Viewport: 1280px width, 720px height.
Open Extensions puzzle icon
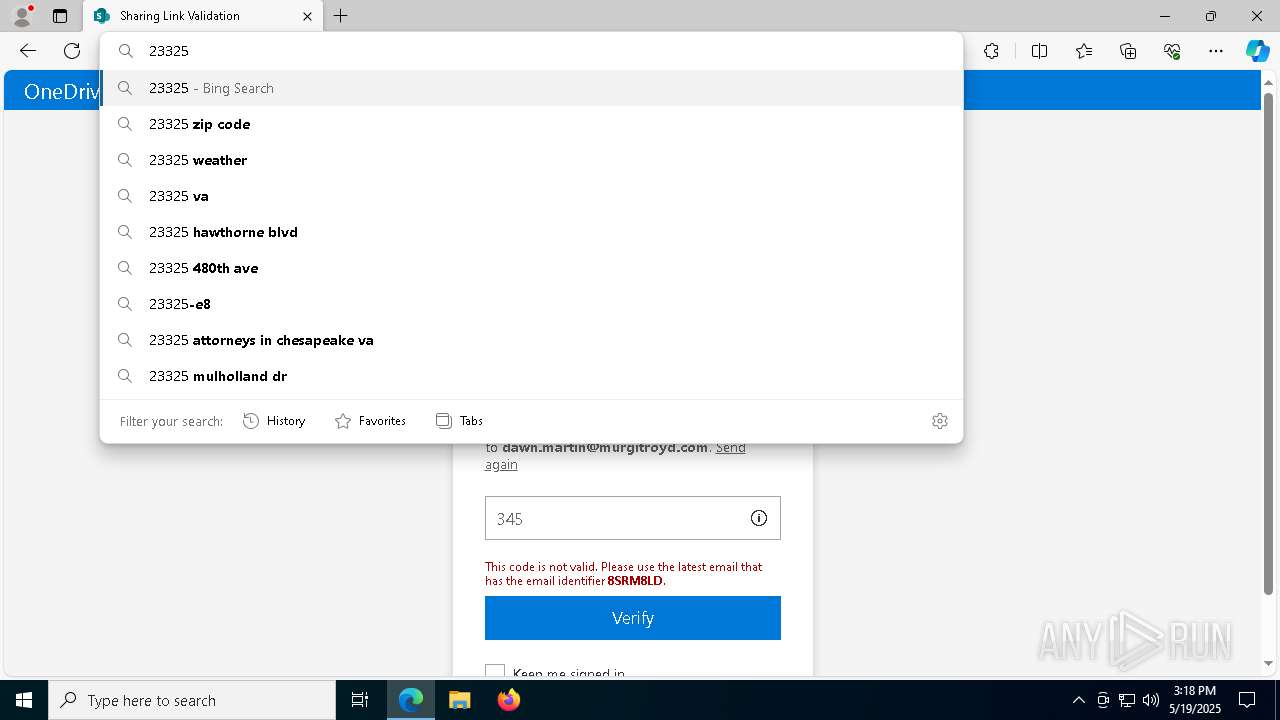point(991,51)
